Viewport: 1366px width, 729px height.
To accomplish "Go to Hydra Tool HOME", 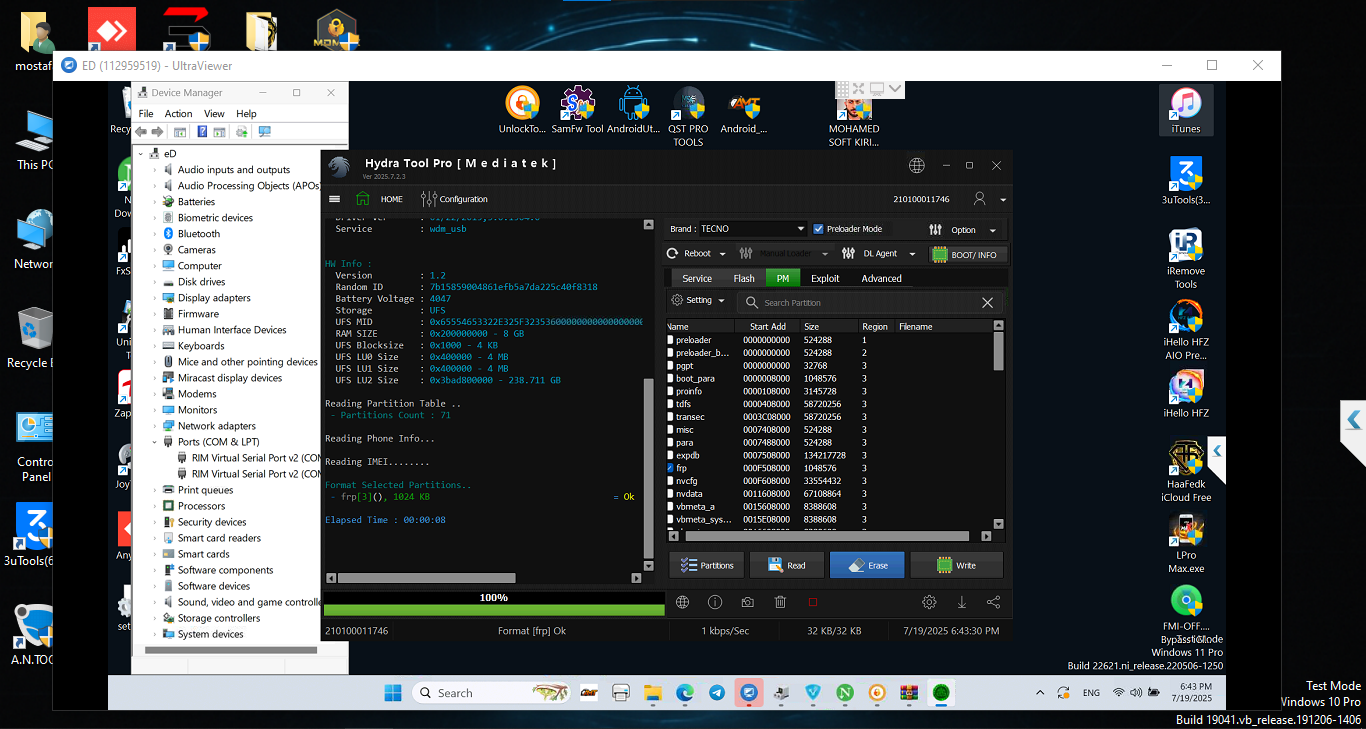I will pyautogui.click(x=380, y=199).
